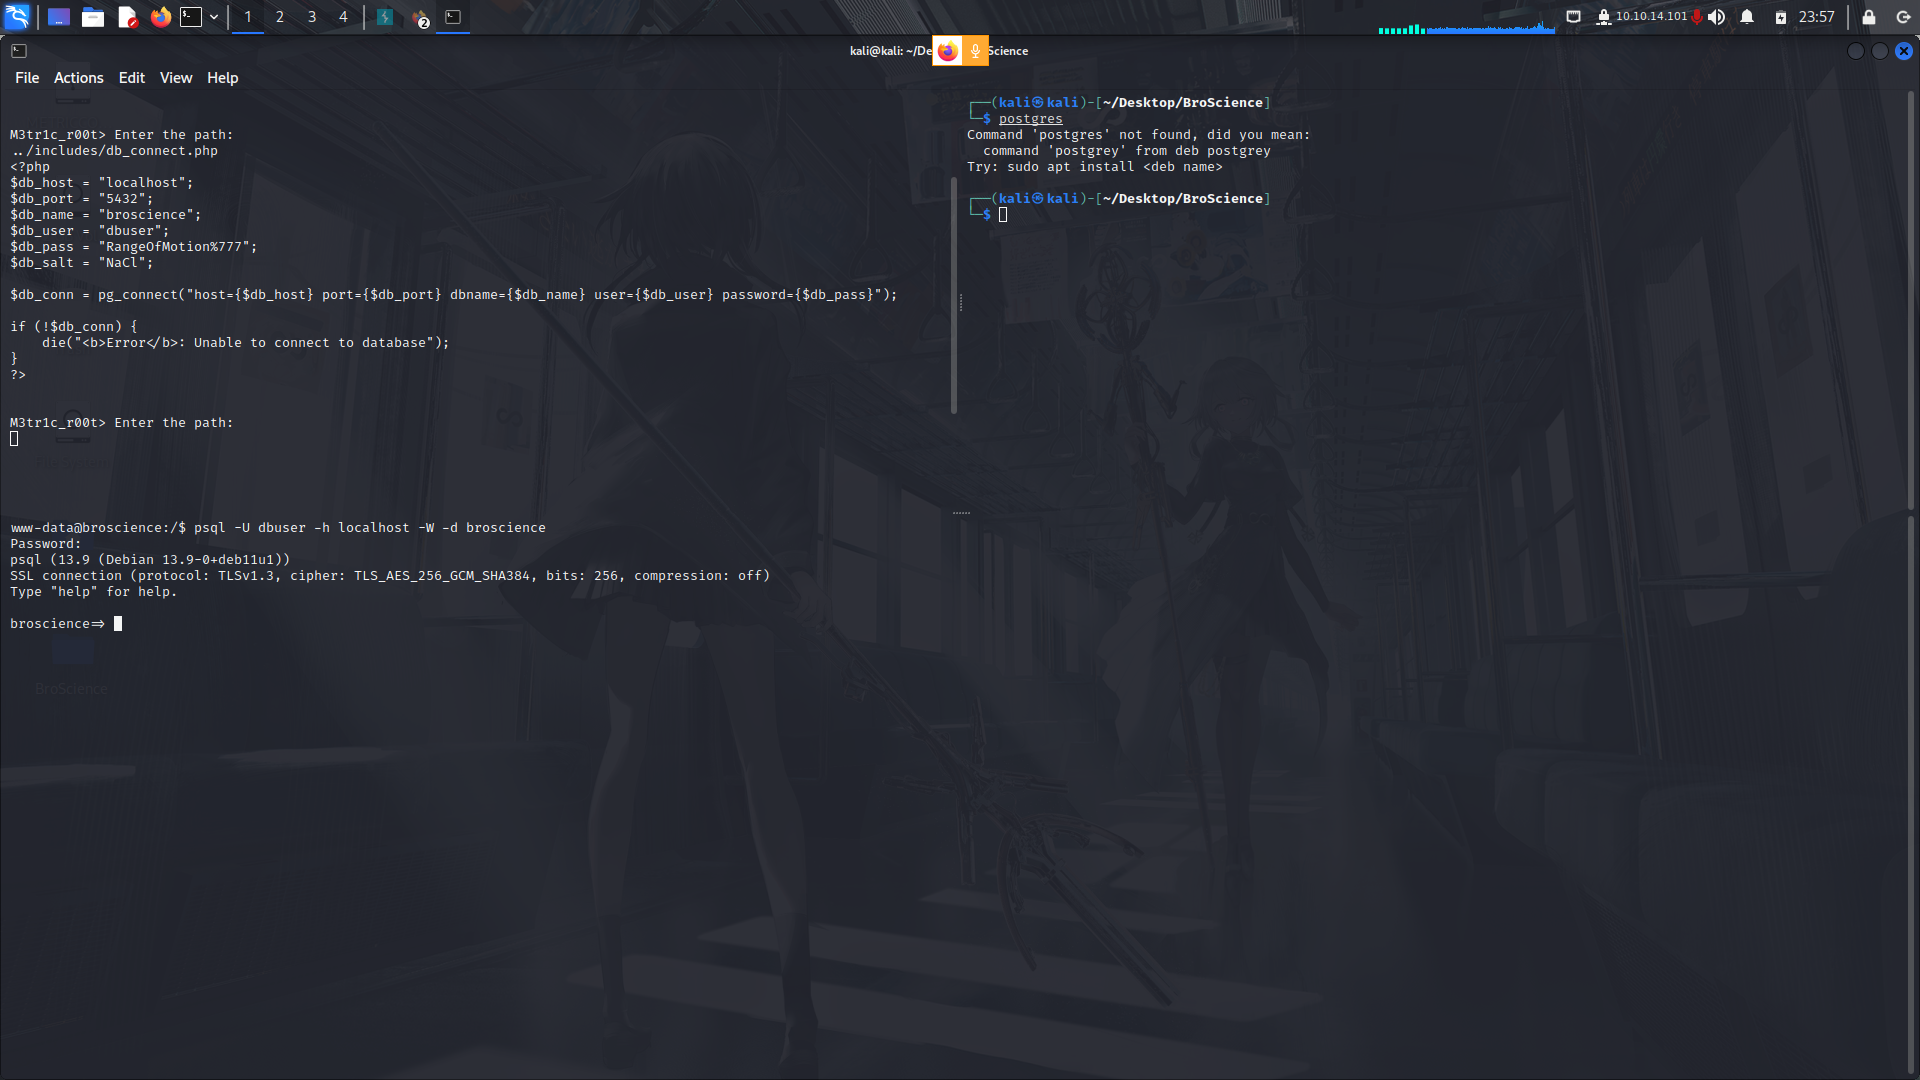Launch Firefox from the taskbar
The width and height of the screenshot is (1920, 1080).
(160, 17)
